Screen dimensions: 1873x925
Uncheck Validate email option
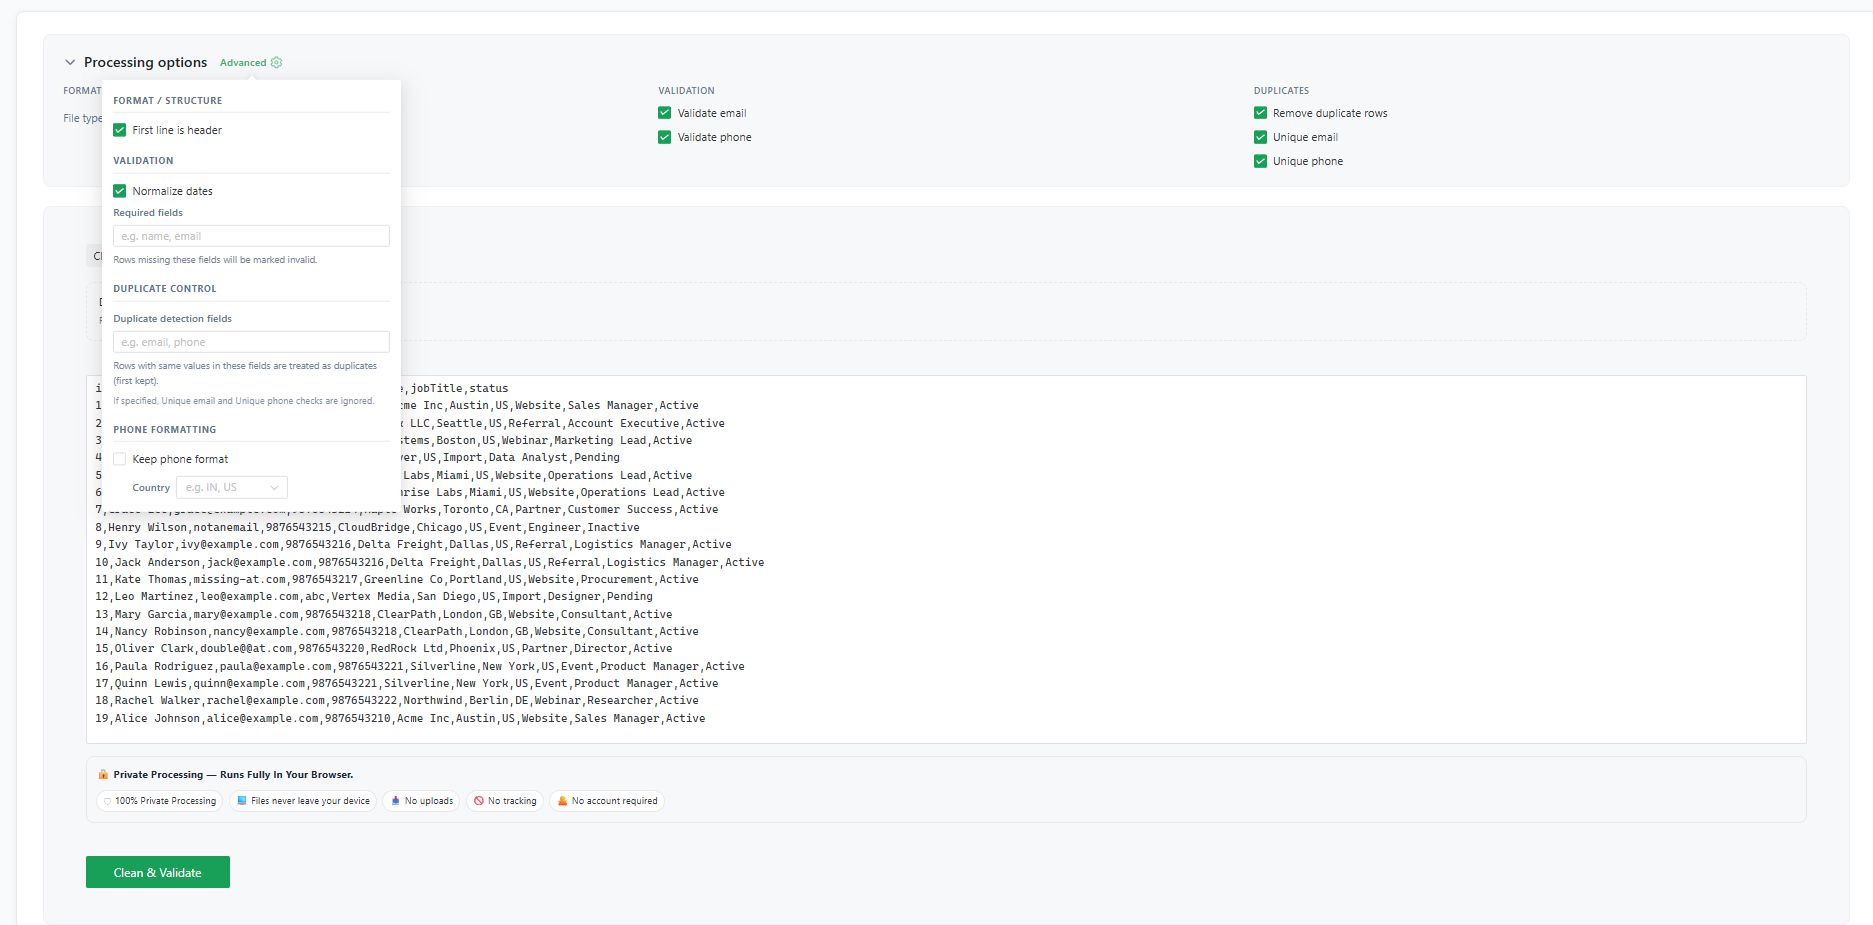[x=664, y=112]
